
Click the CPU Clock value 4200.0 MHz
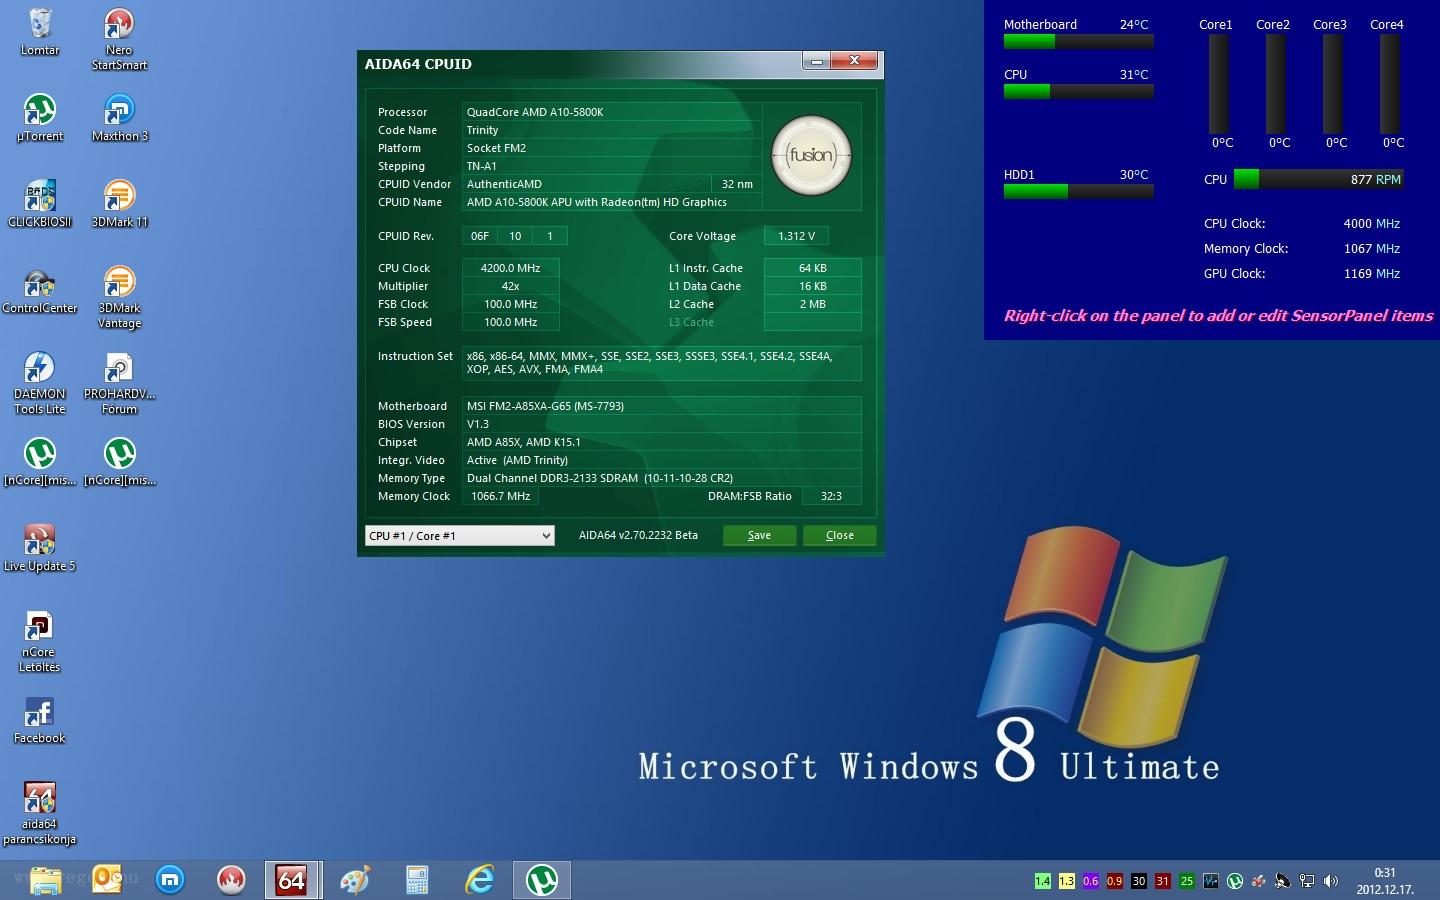[x=511, y=268]
